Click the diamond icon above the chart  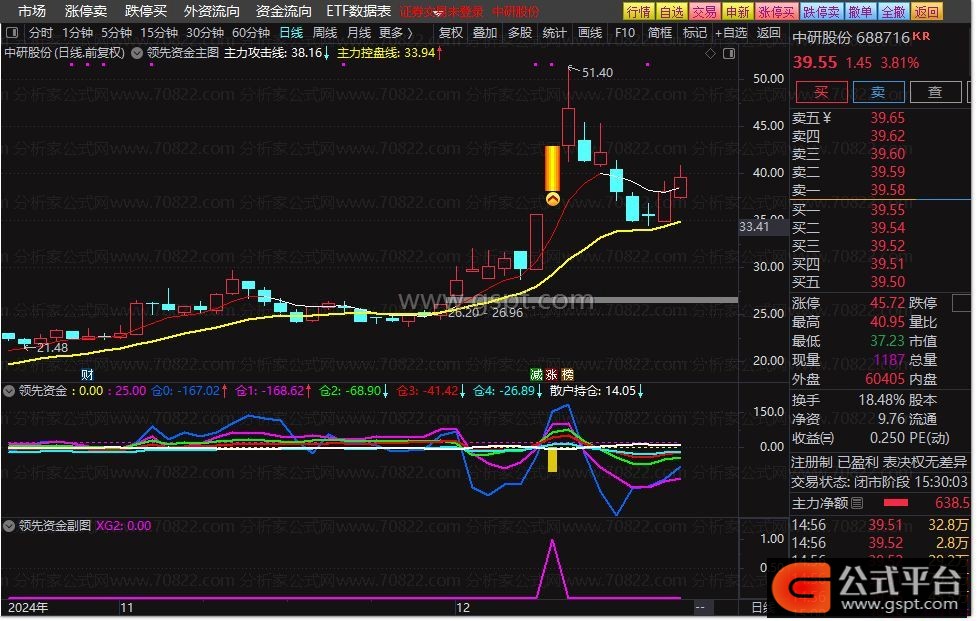(x=710, y=54)
